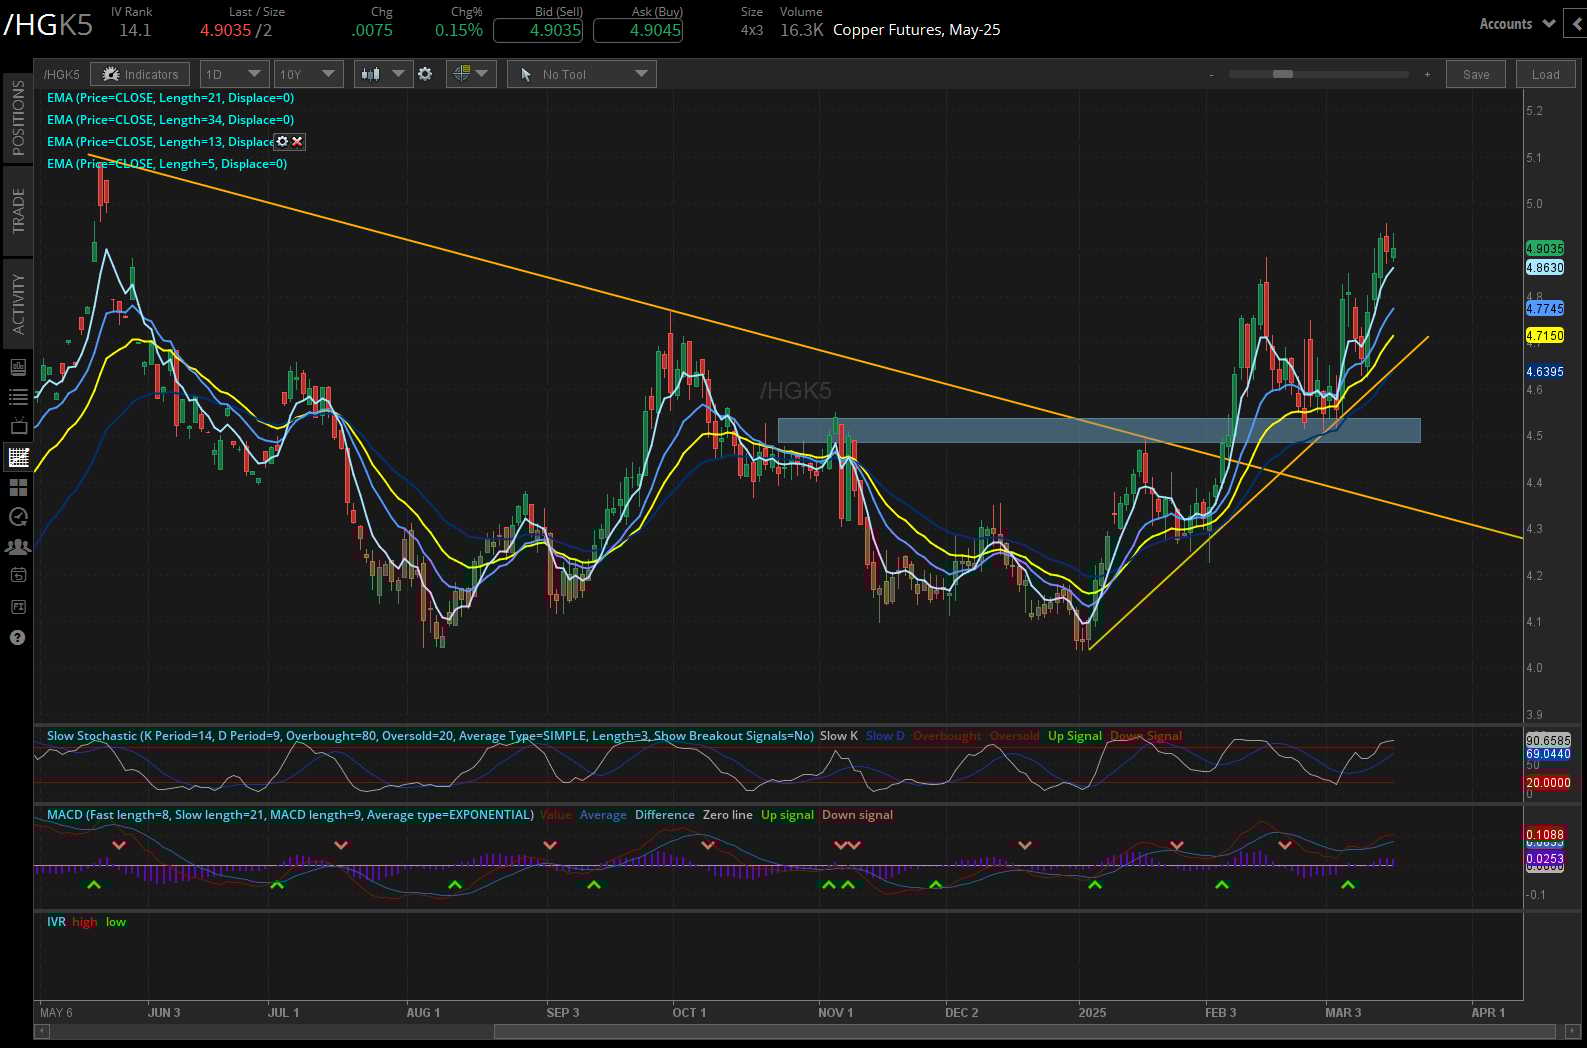This screenshot has width=1587, height=1048.
Task: Click the Chg% 0.15% value
Action: [459, 30]
